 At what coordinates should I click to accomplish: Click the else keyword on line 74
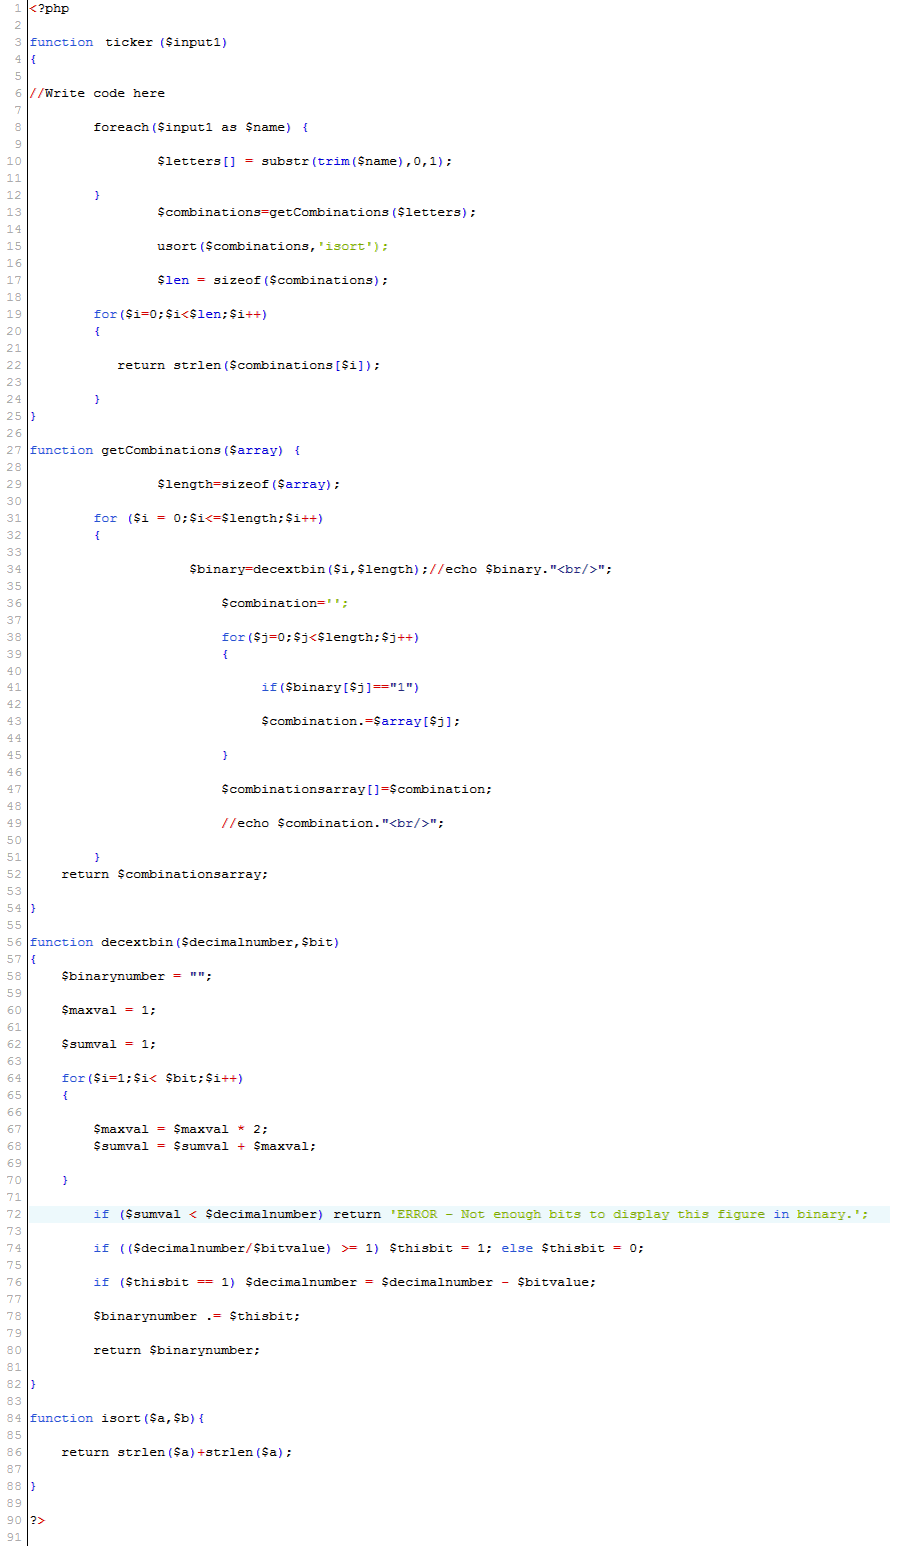pyautogui.click(x=517, y=1248)
